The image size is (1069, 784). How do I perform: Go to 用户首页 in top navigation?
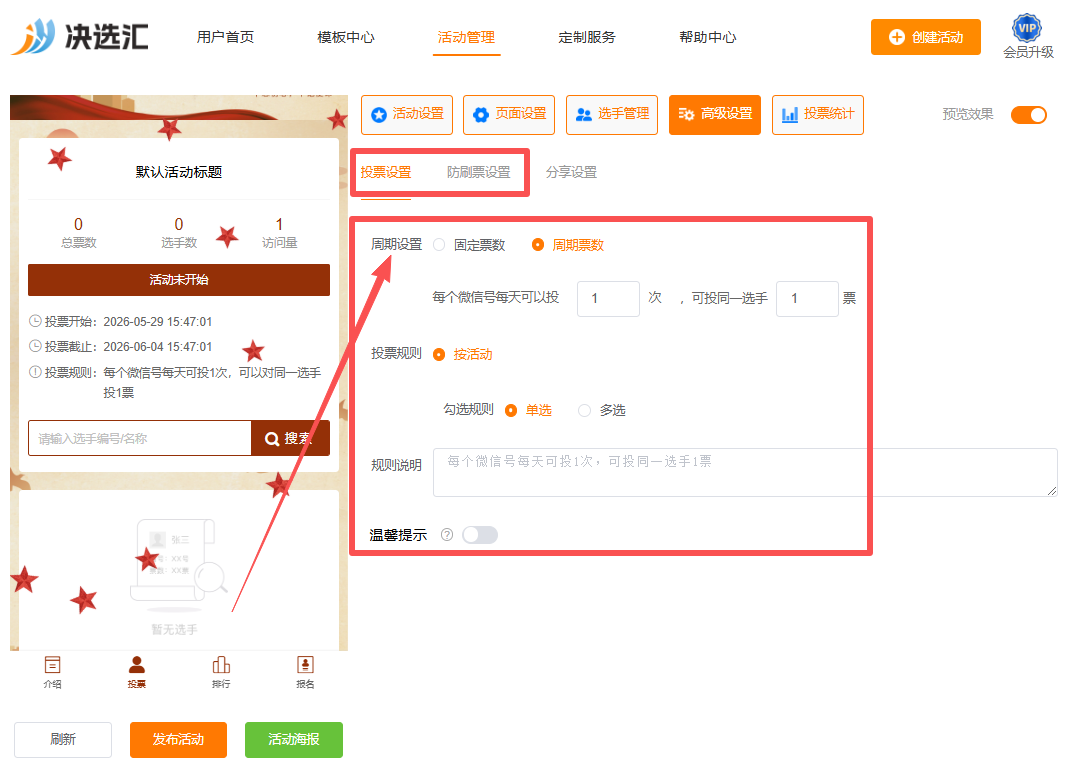[x=226, y=37]
